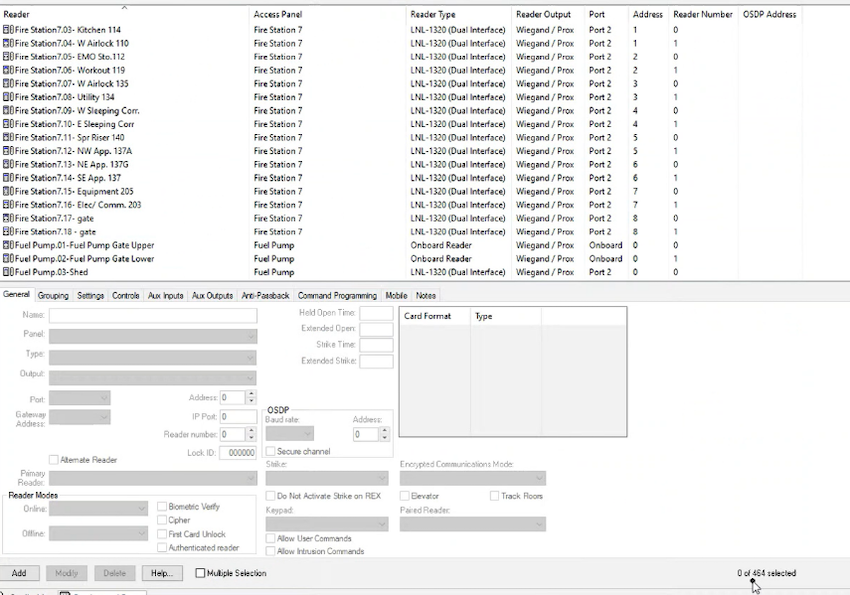Click reader icon for Fire Station7.17- gate
850x595 pixels.
click(8, 218)
